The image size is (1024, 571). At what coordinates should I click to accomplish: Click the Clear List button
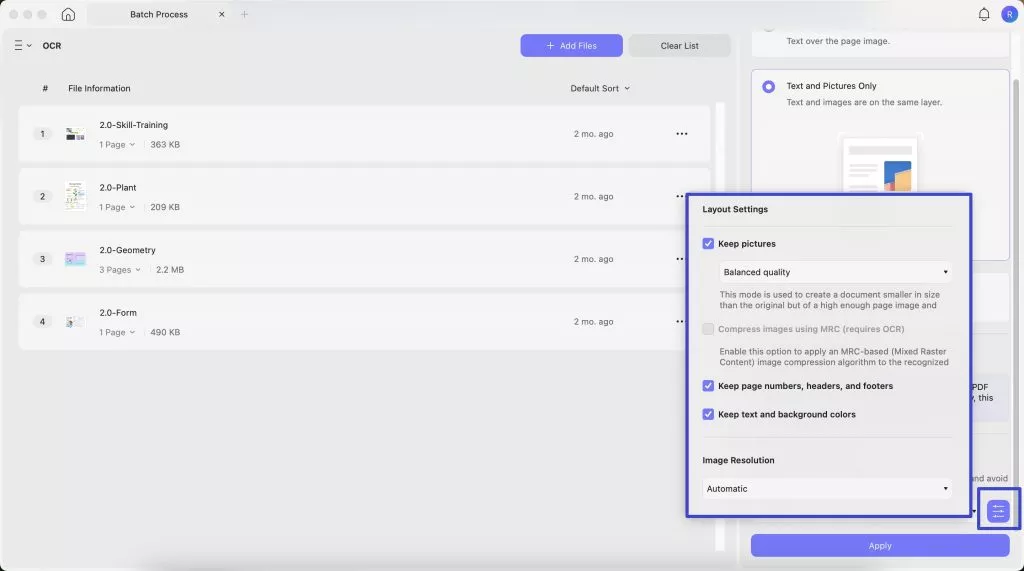click(x=679, y=46)
